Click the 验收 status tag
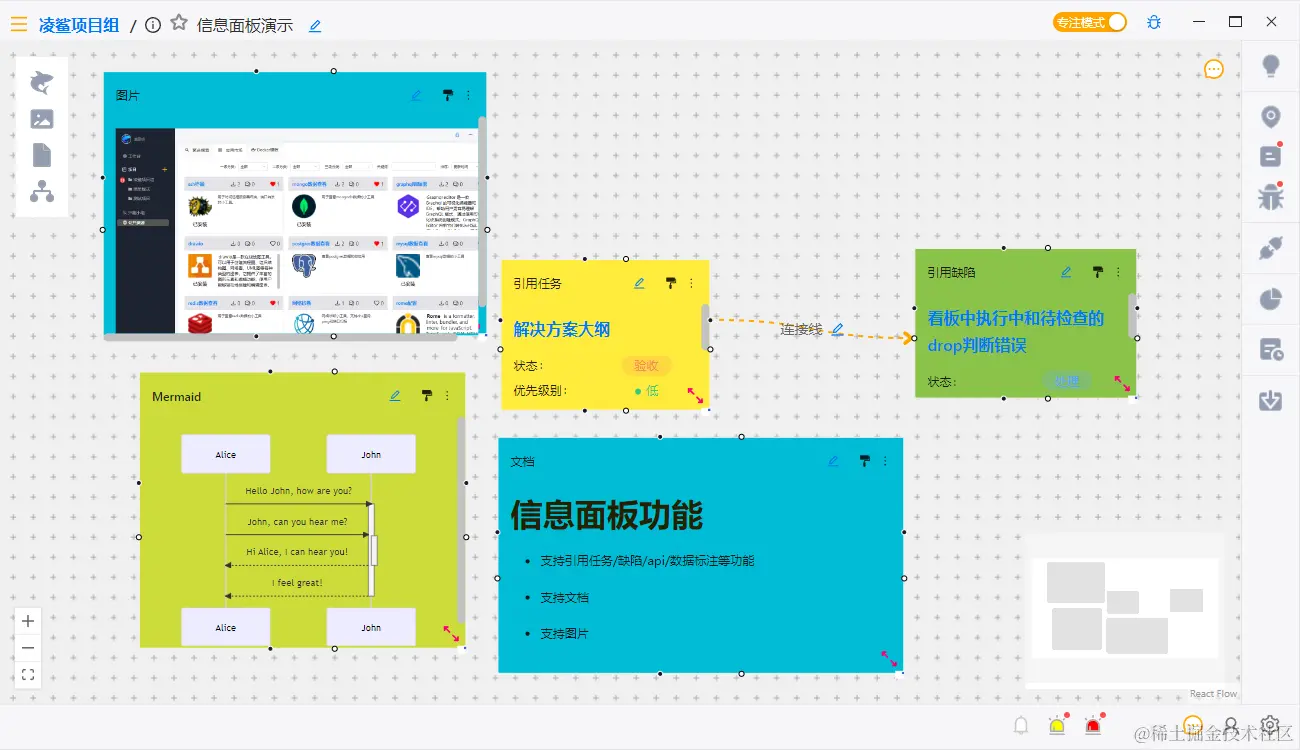 [646, 366]
